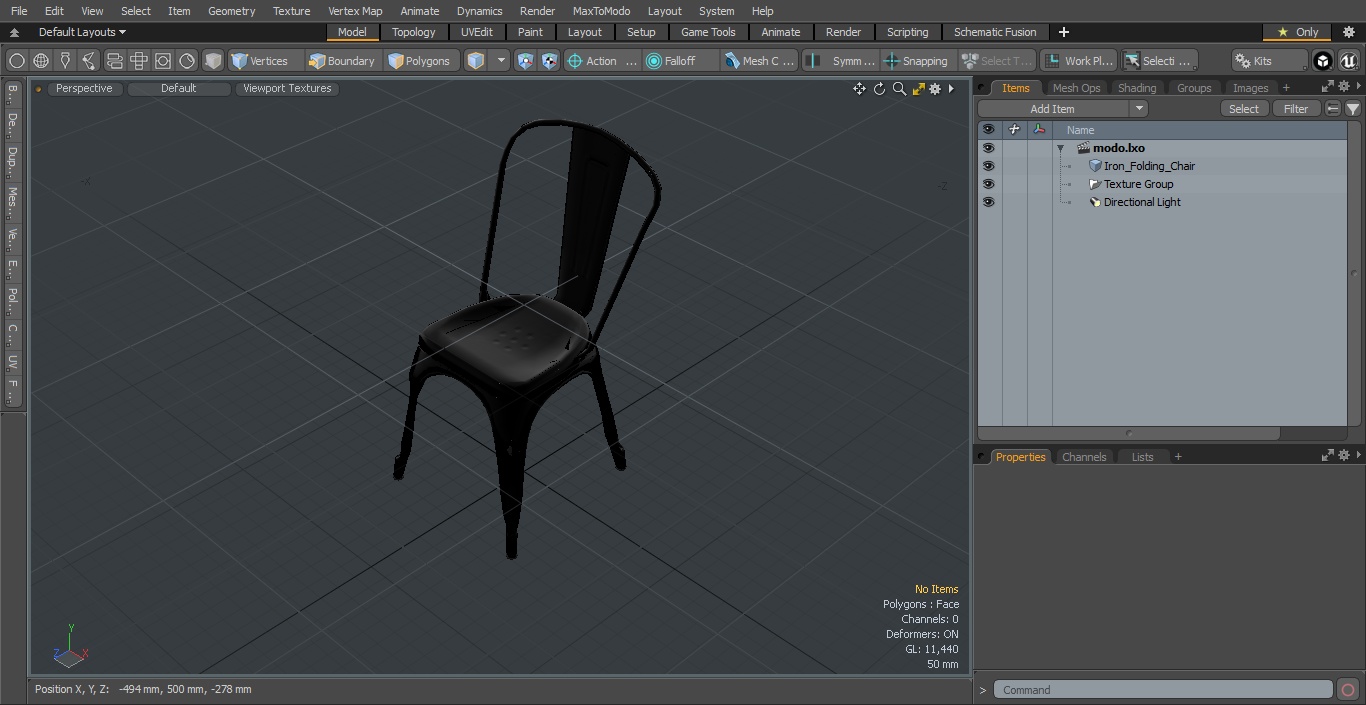
Task: Expand viewport options arrow
Action: pyautogui.click(x=951, y=89)
